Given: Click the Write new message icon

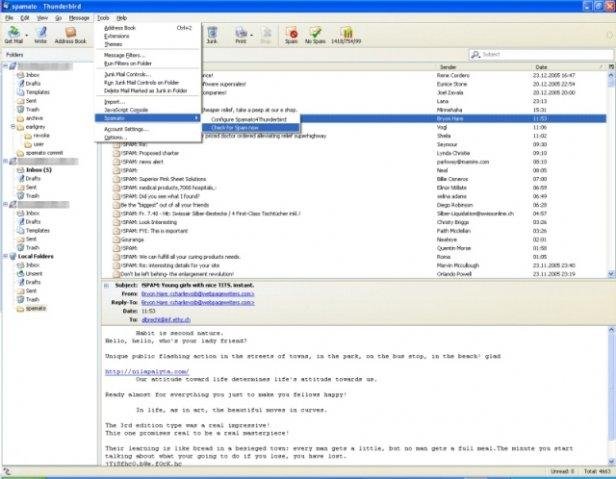Looking at the screenshot, I should [41, 34].
